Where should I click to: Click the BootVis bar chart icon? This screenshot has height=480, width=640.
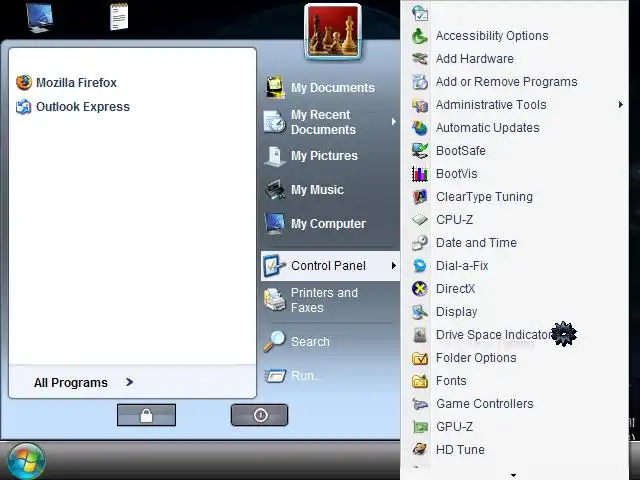[420, 174]
